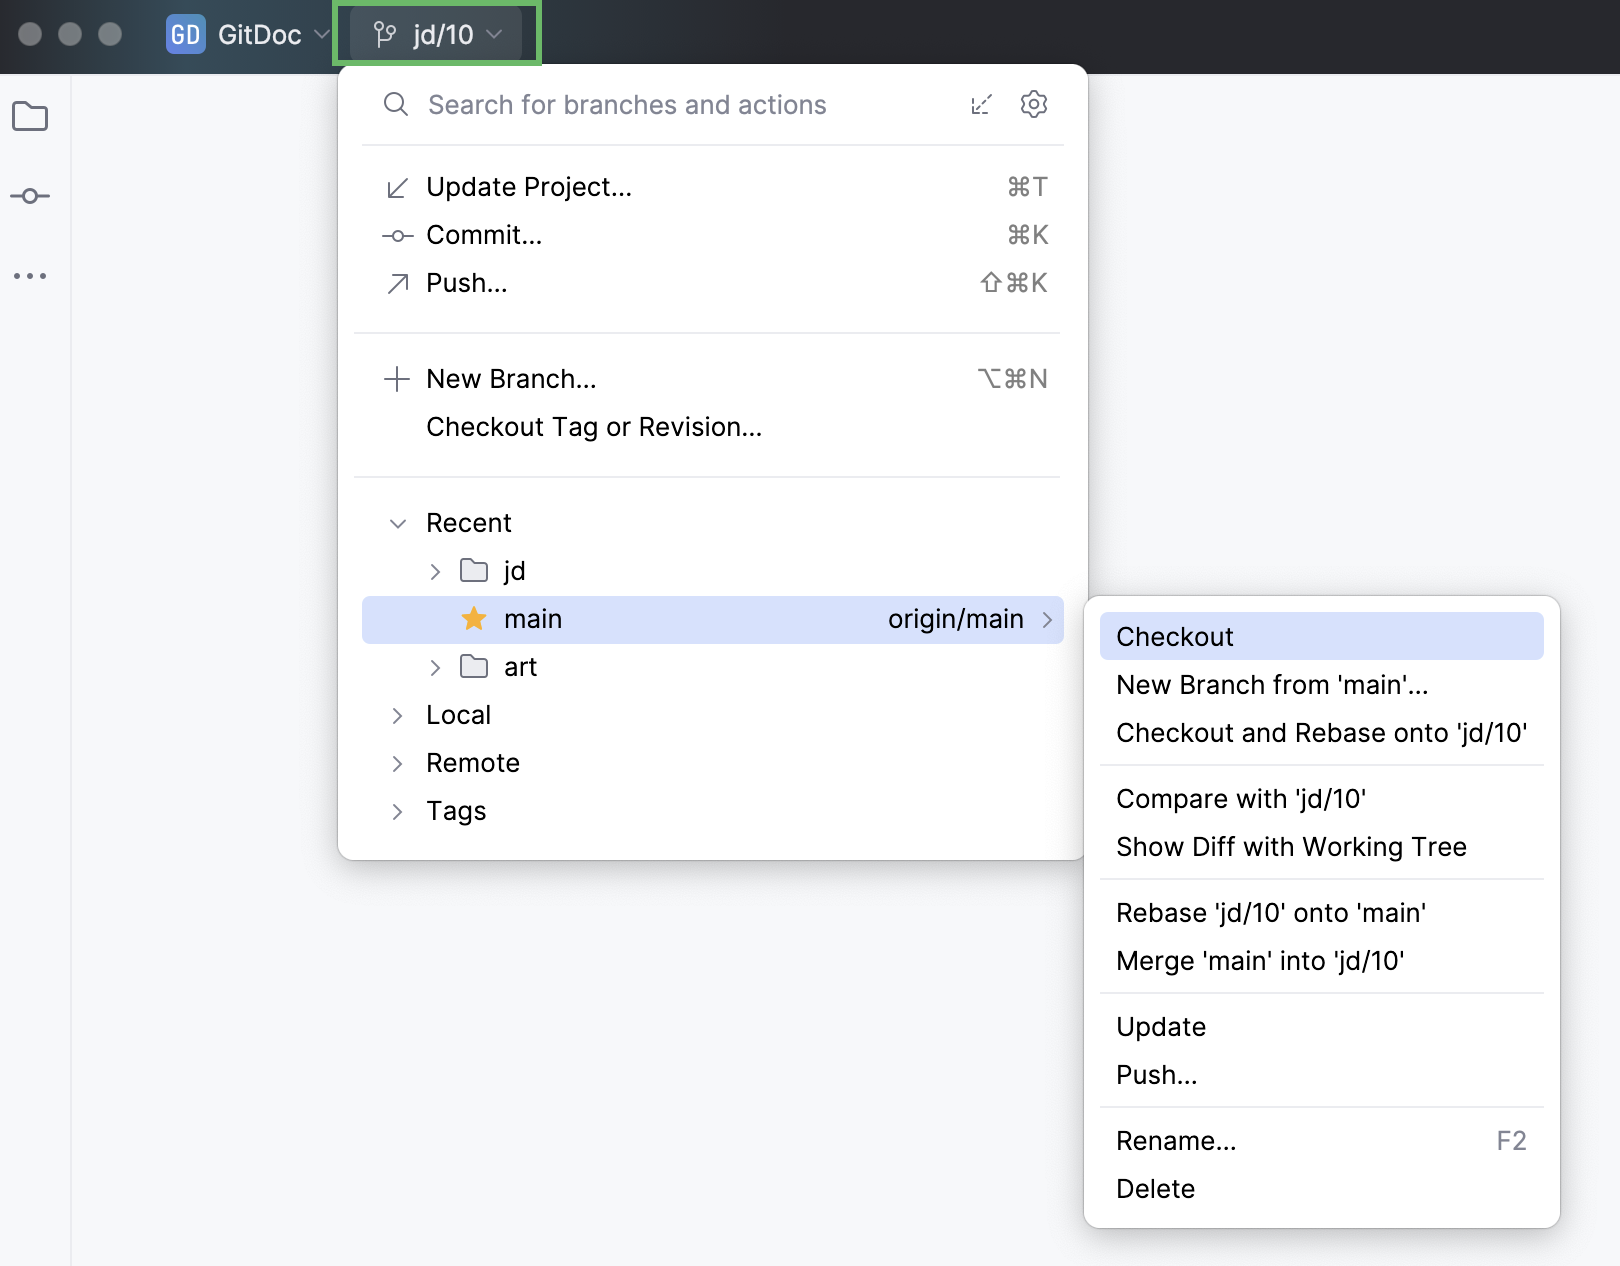1620x1266 pixels.
Task: Select the Commit tool window icon
Action: click(x=31, y=196)
